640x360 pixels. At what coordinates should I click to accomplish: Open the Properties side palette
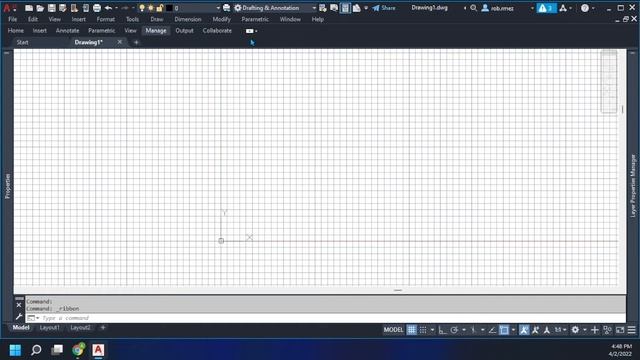7,186
